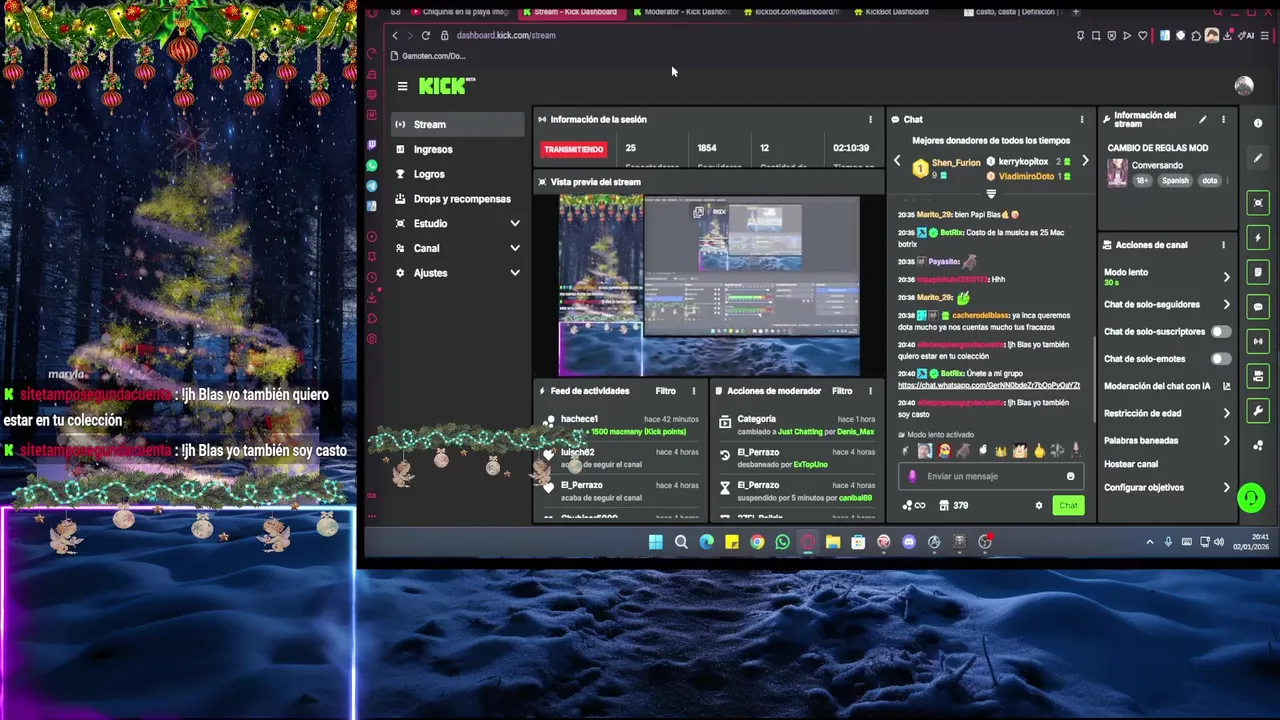Open Configurar objetivos settings
This screenshot has height=720, width=1280.
click(x=1167, y=487)
